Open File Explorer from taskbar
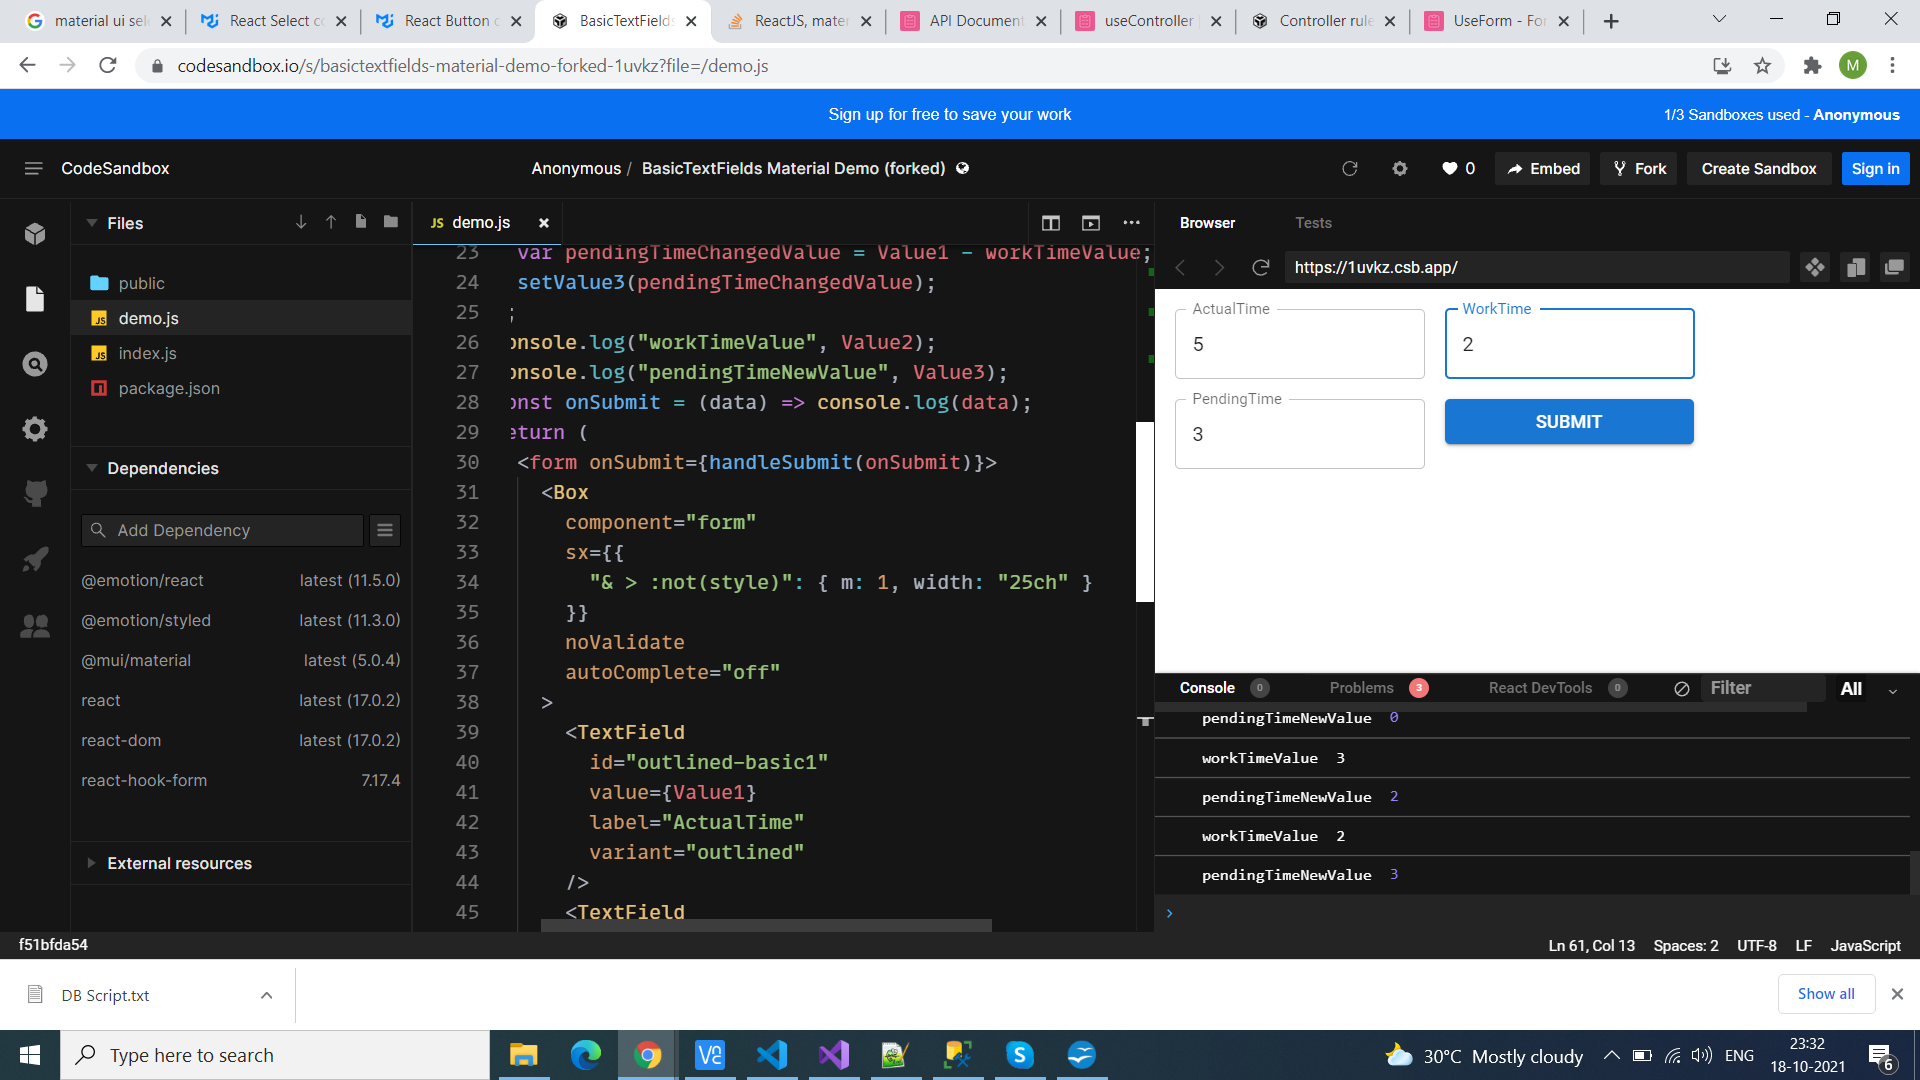The image size is (1920, 1080). coord(523,1055)
